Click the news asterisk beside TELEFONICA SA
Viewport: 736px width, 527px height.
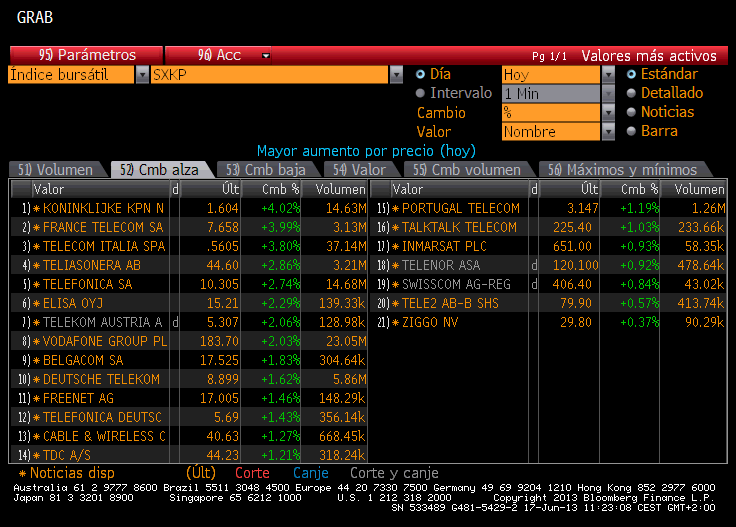click(37, 284)
